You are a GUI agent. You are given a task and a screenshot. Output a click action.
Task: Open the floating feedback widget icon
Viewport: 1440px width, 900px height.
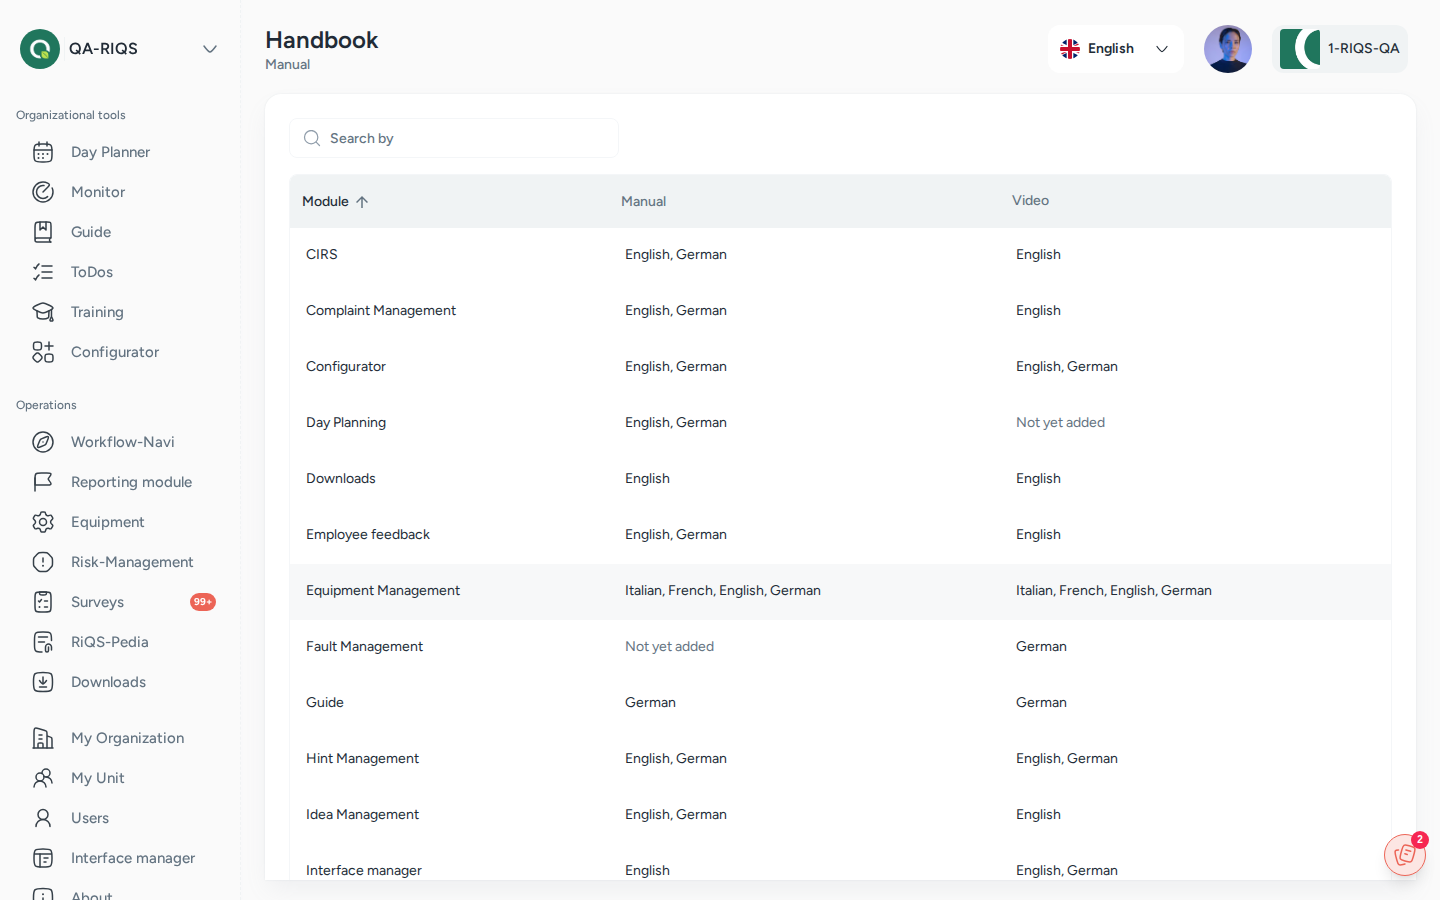click(x=1405, y=855)
